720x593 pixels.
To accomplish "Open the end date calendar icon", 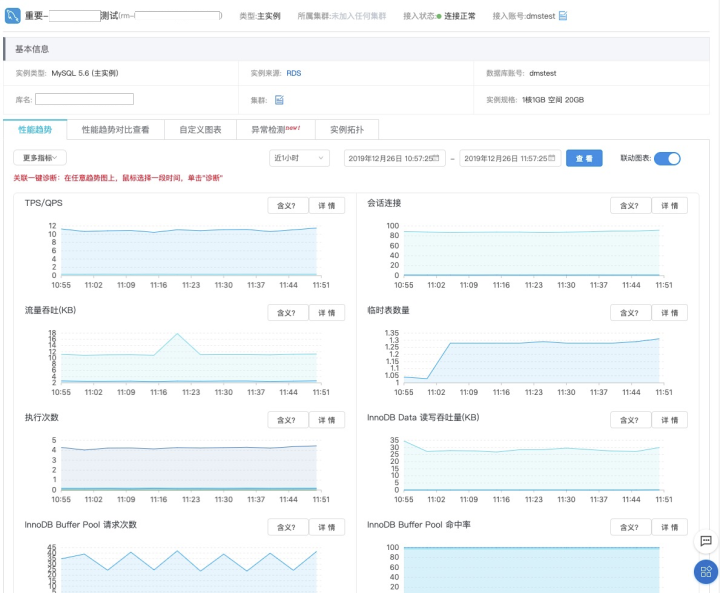I will coord(552,158).
